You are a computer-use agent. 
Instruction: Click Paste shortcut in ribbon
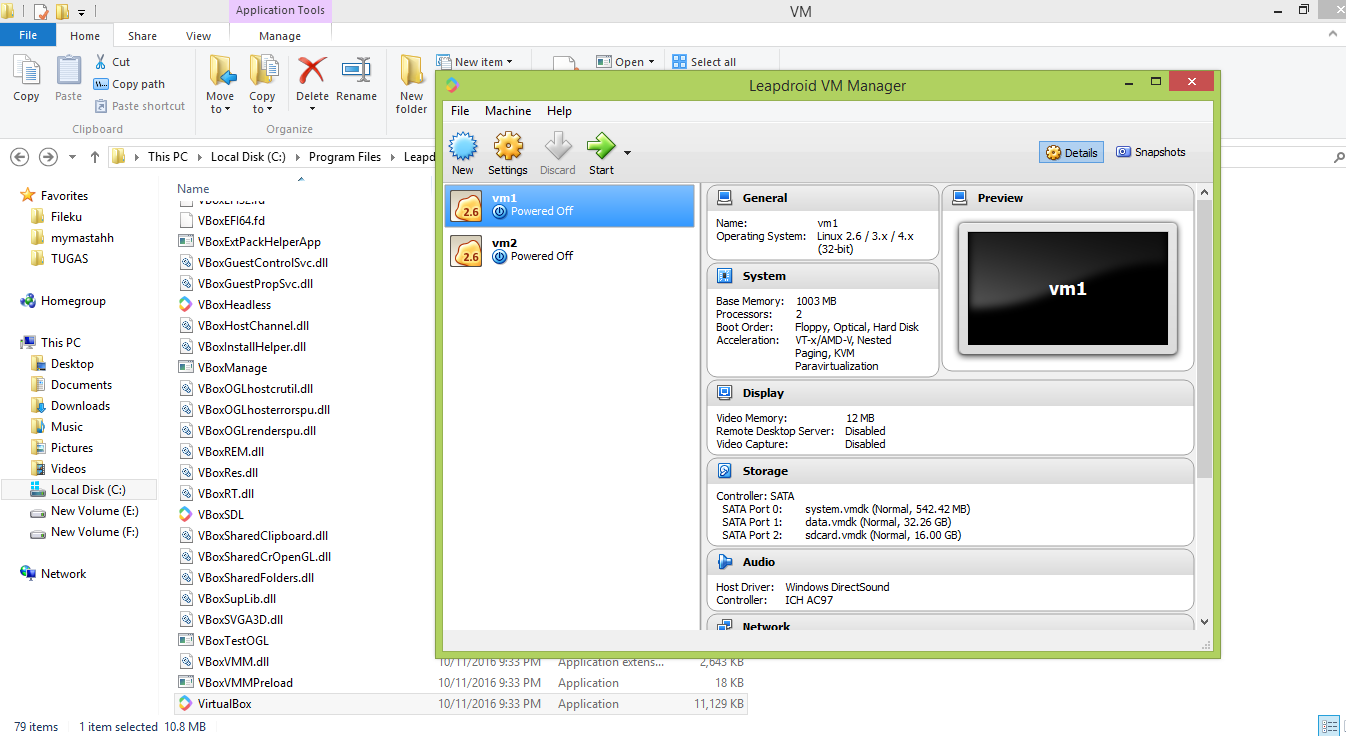pyautogui.click(x=139, y=106)
